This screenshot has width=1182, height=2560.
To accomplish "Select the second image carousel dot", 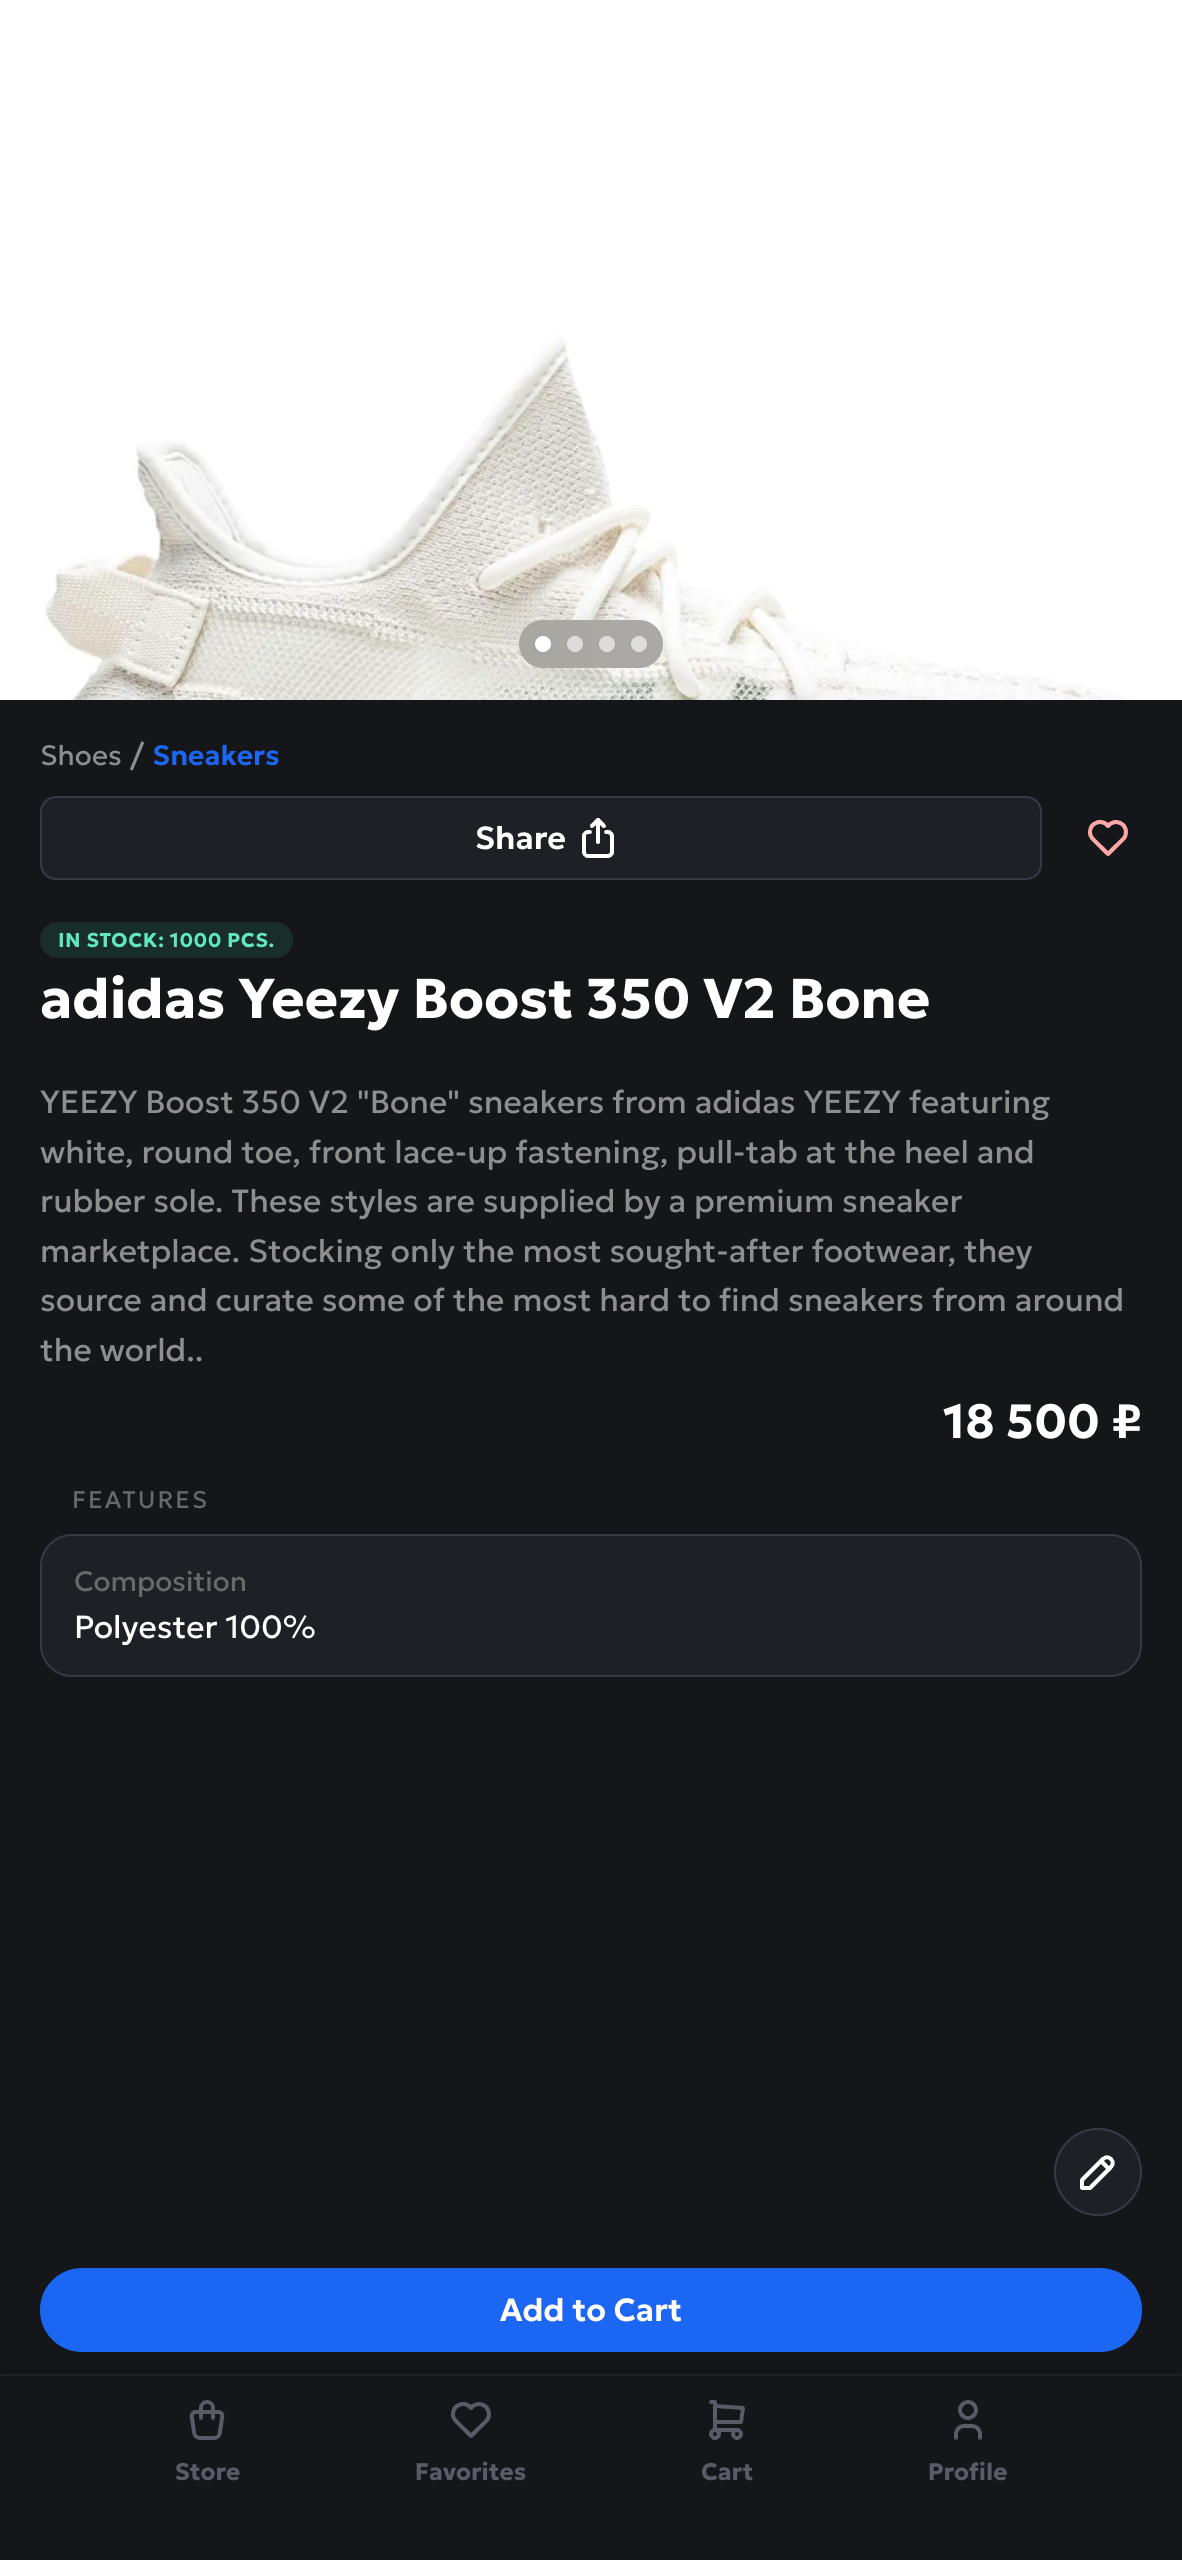I will tap(575, 644).
